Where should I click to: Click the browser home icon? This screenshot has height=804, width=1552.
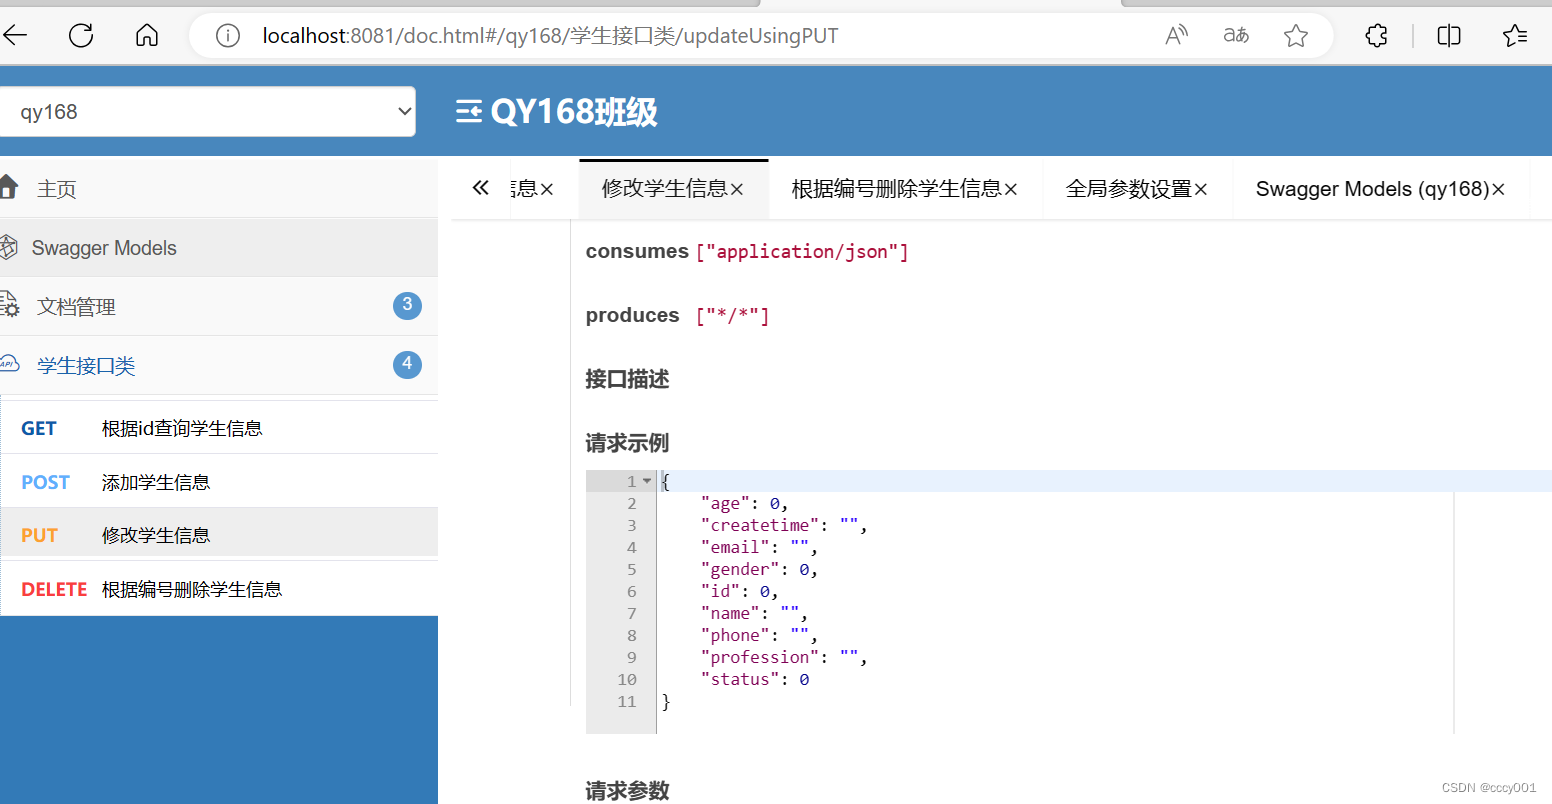point(146,35)
